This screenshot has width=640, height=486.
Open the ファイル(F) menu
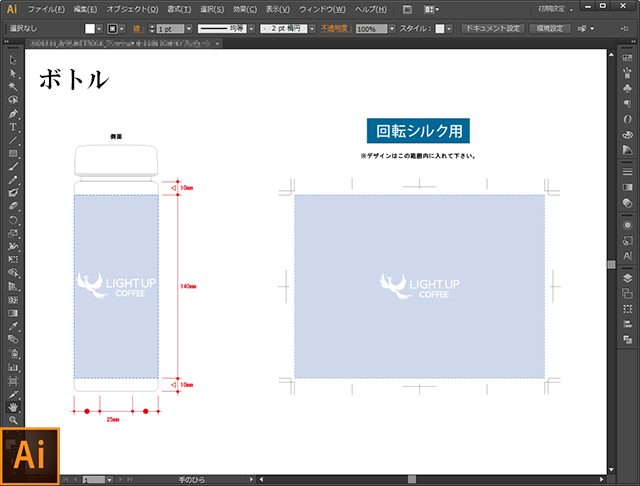point(46,9)
